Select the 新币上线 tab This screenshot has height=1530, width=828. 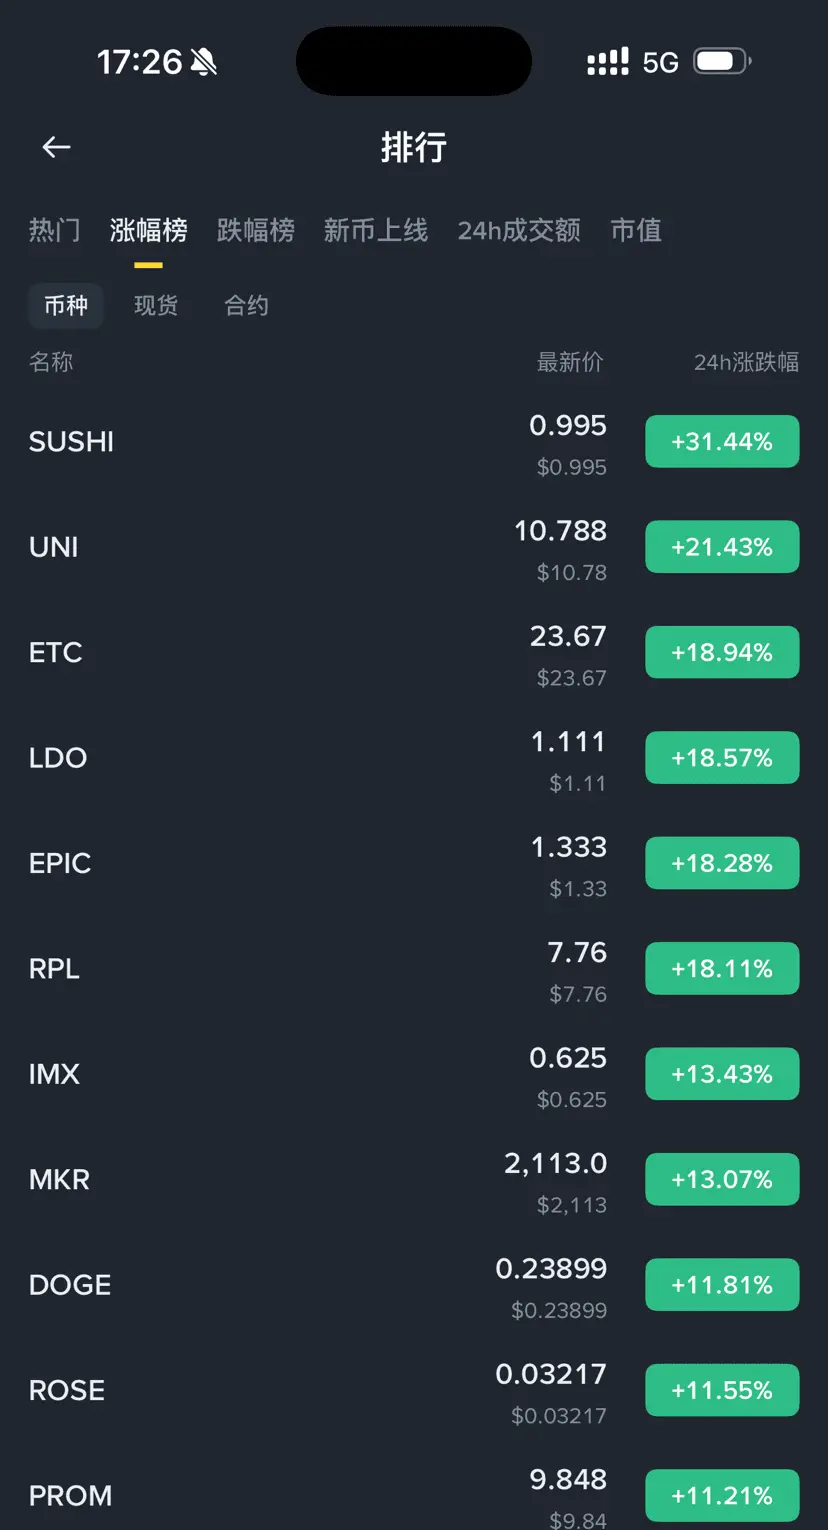click(376, 230)
